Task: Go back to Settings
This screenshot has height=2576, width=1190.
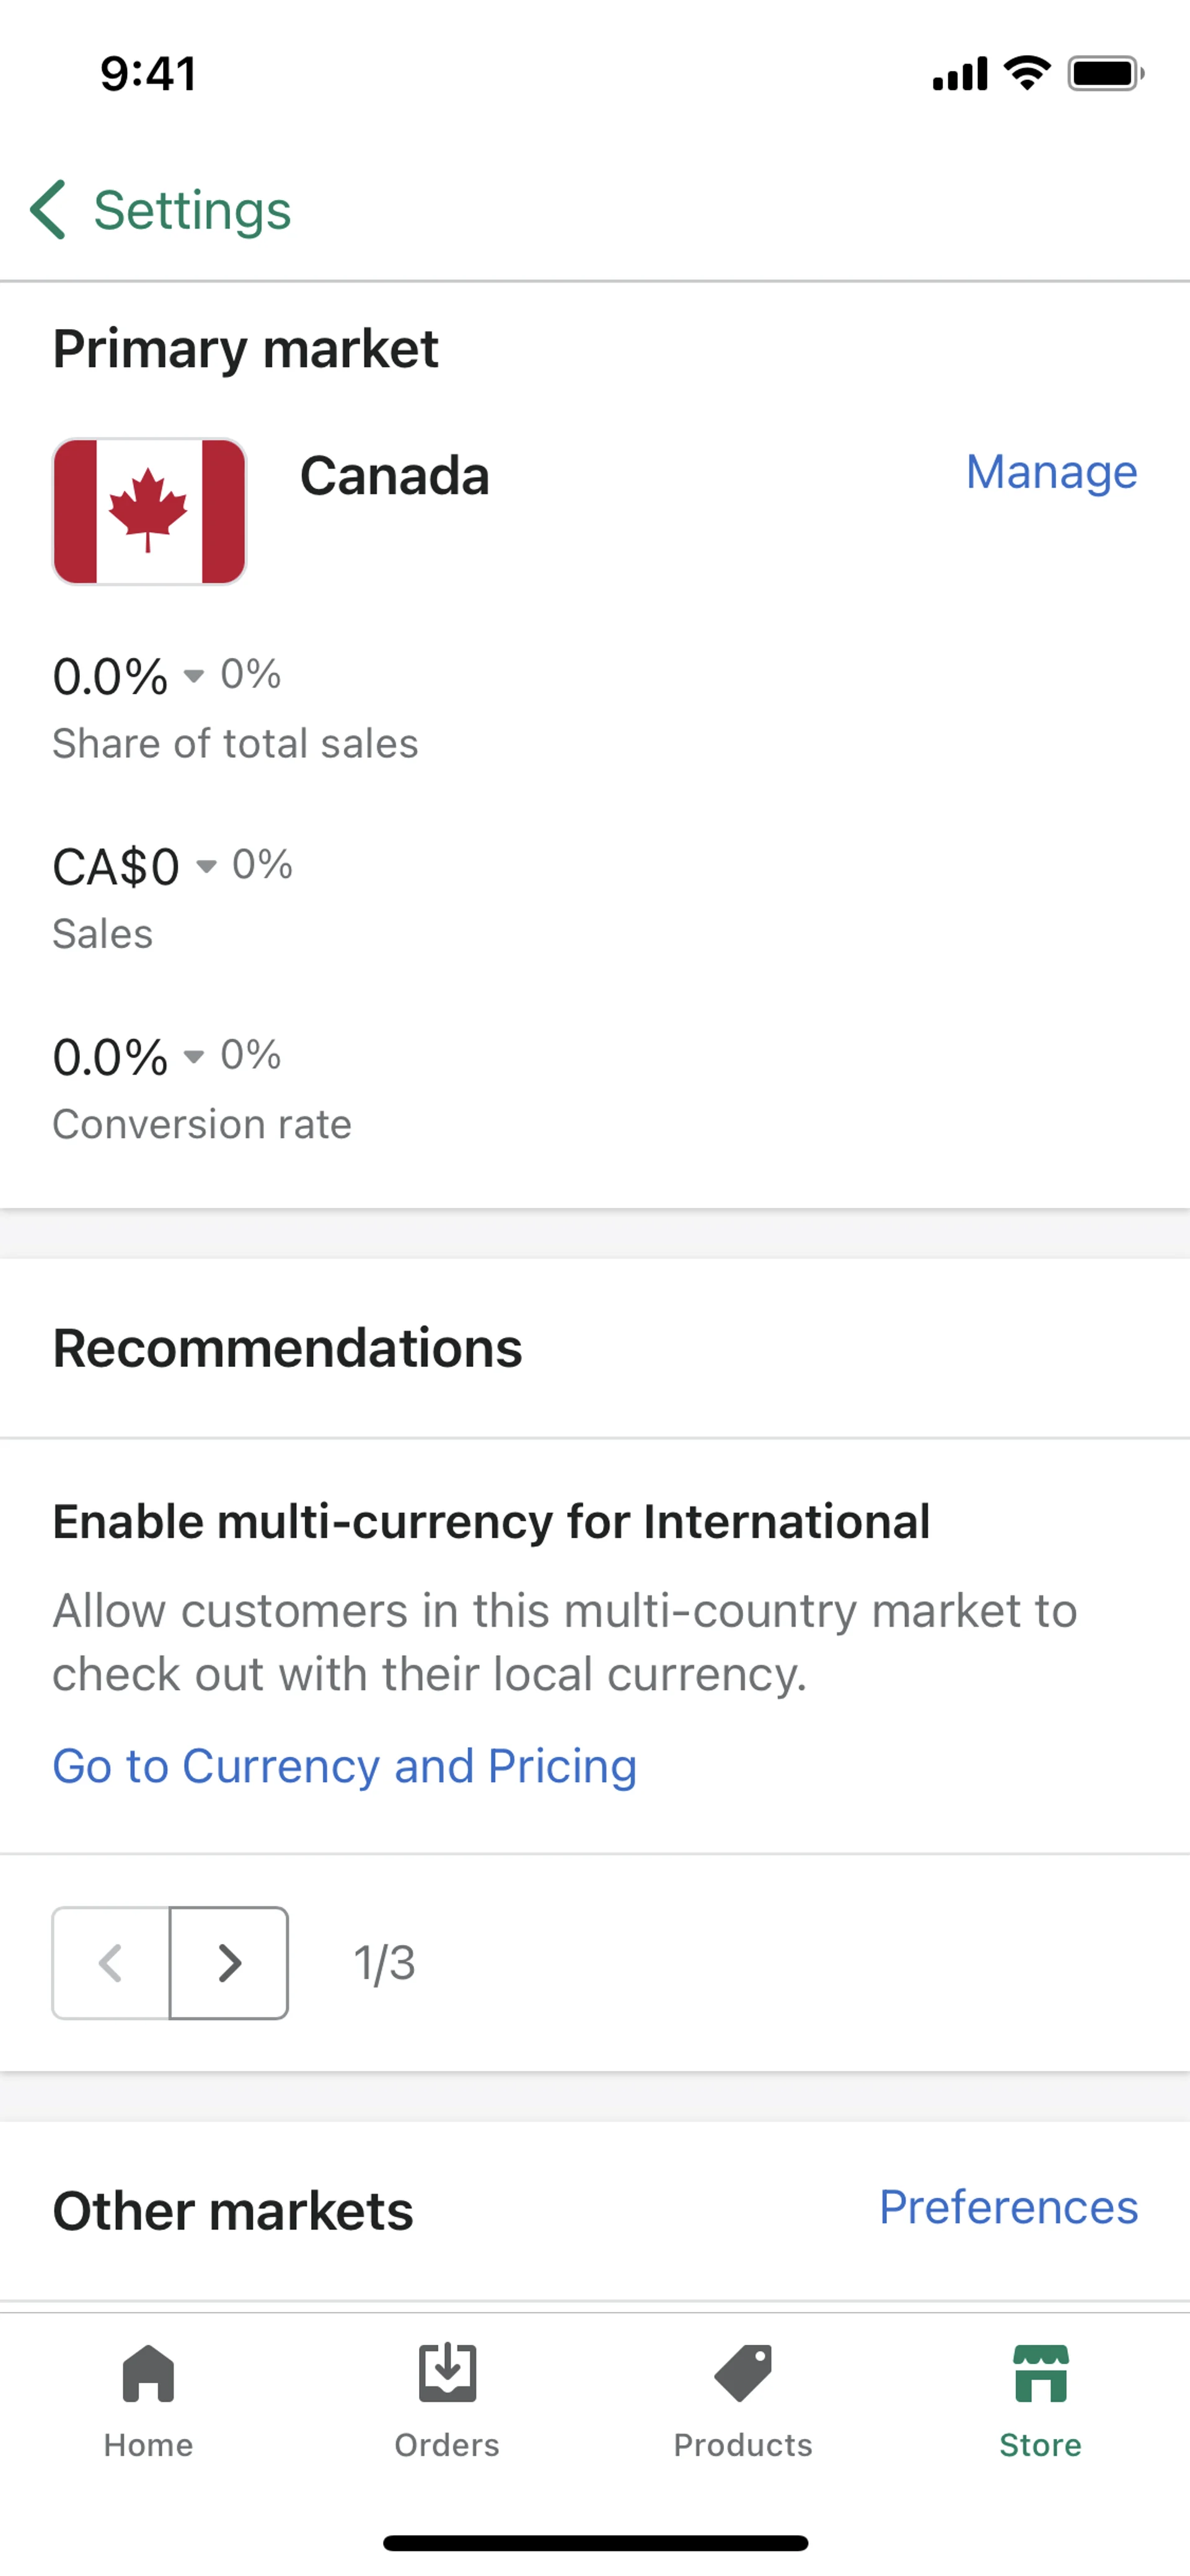Action: [x=192, y=210]
